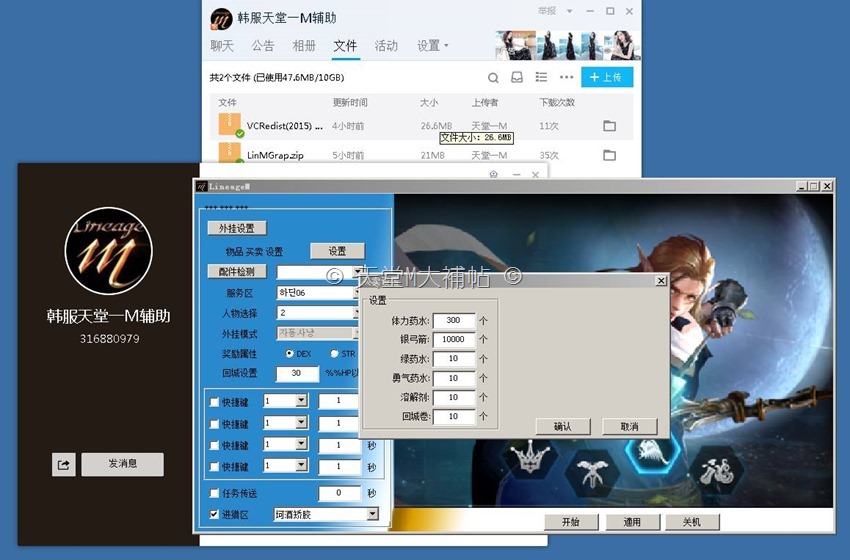Viewport: 850px width, 560px height.
Task: Switch to the 活动 tab
Action: [x=386, y=46]
